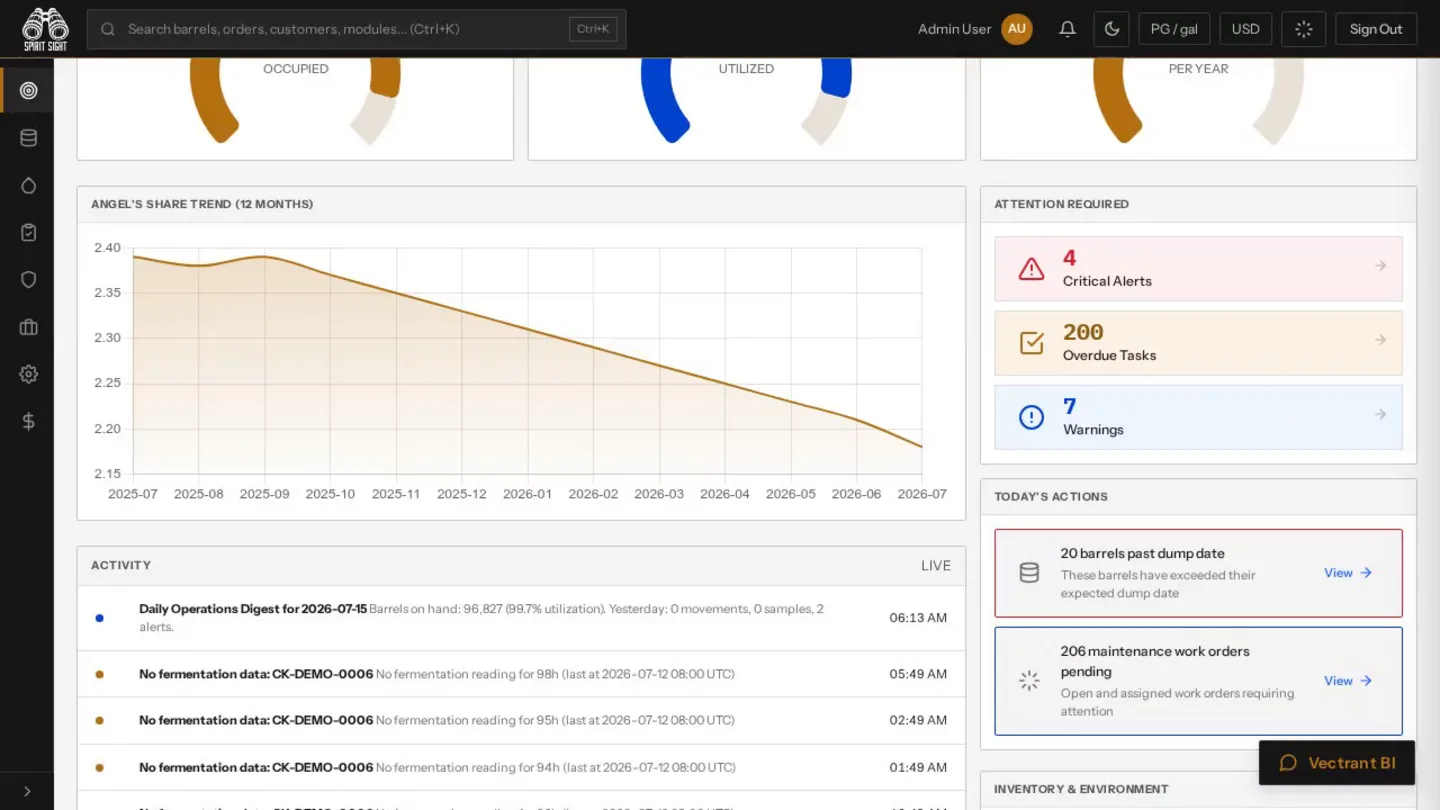The width and height of the screenshot is (1440, 810).
Task: Open the 7 Warnings card
Action: click(1198, 417)
